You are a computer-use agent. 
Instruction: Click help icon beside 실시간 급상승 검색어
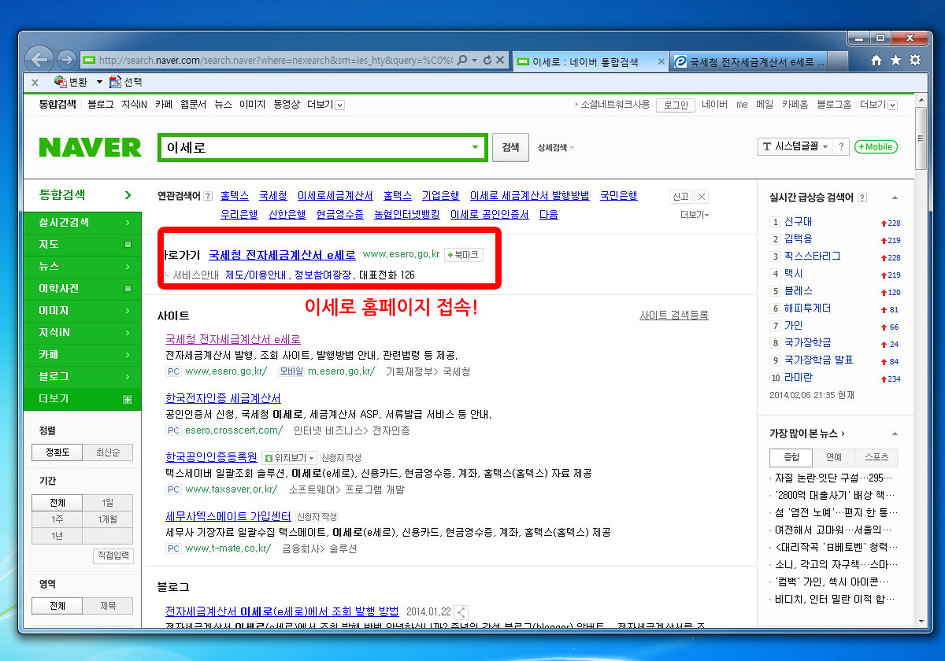click(x=862, y=197)
